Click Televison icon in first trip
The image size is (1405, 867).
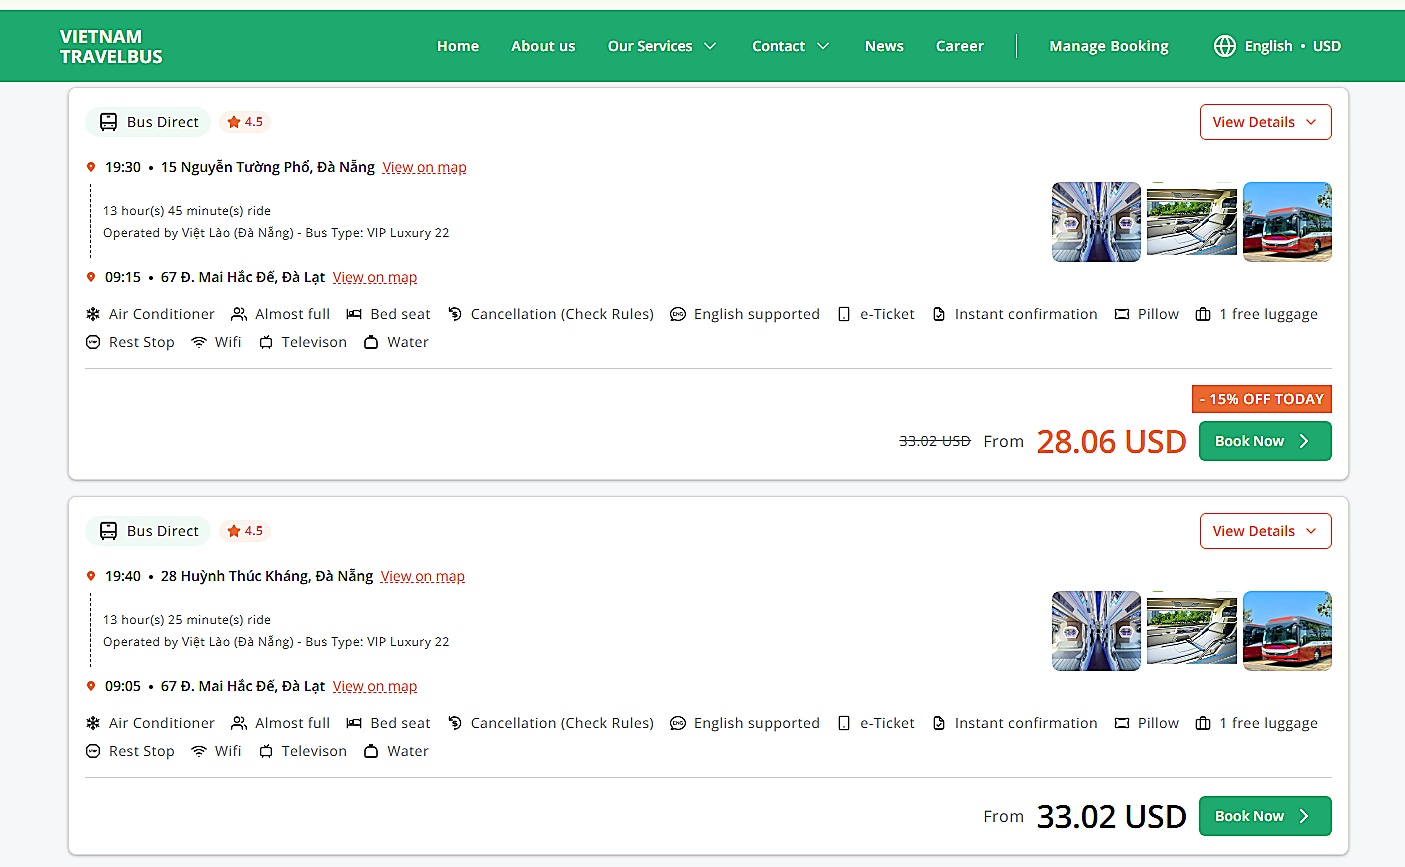click(x=266, y=342)
